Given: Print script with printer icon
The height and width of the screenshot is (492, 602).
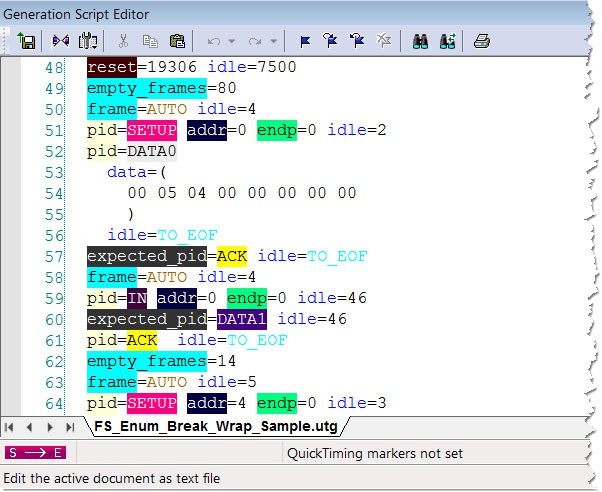Looking at the screenshot, I should click(x=482, y=41).
